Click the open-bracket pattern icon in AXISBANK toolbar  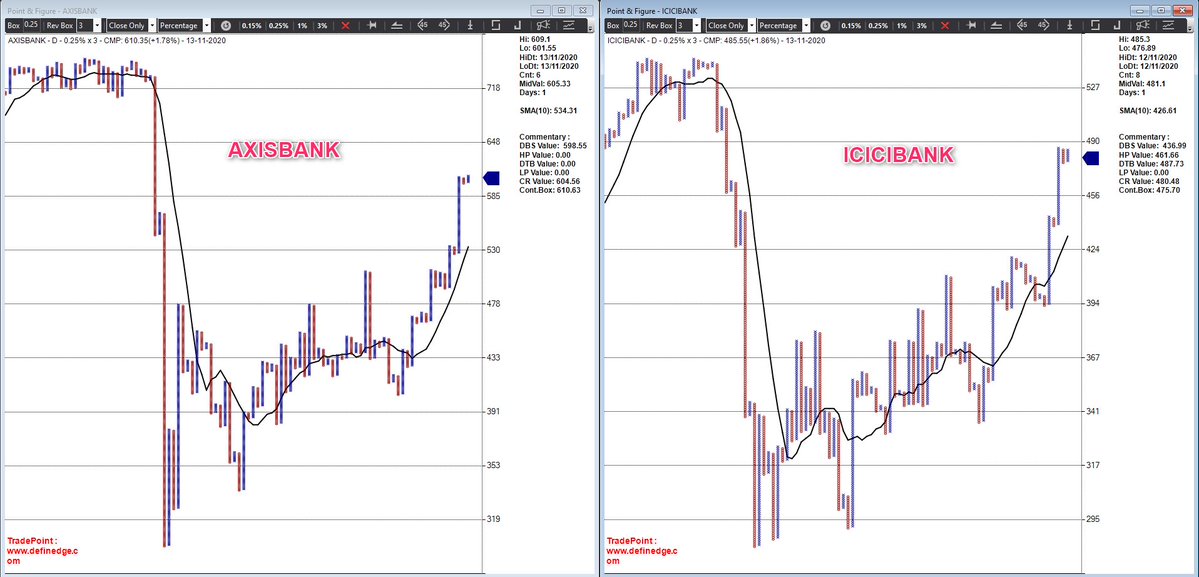click(496, 25)
